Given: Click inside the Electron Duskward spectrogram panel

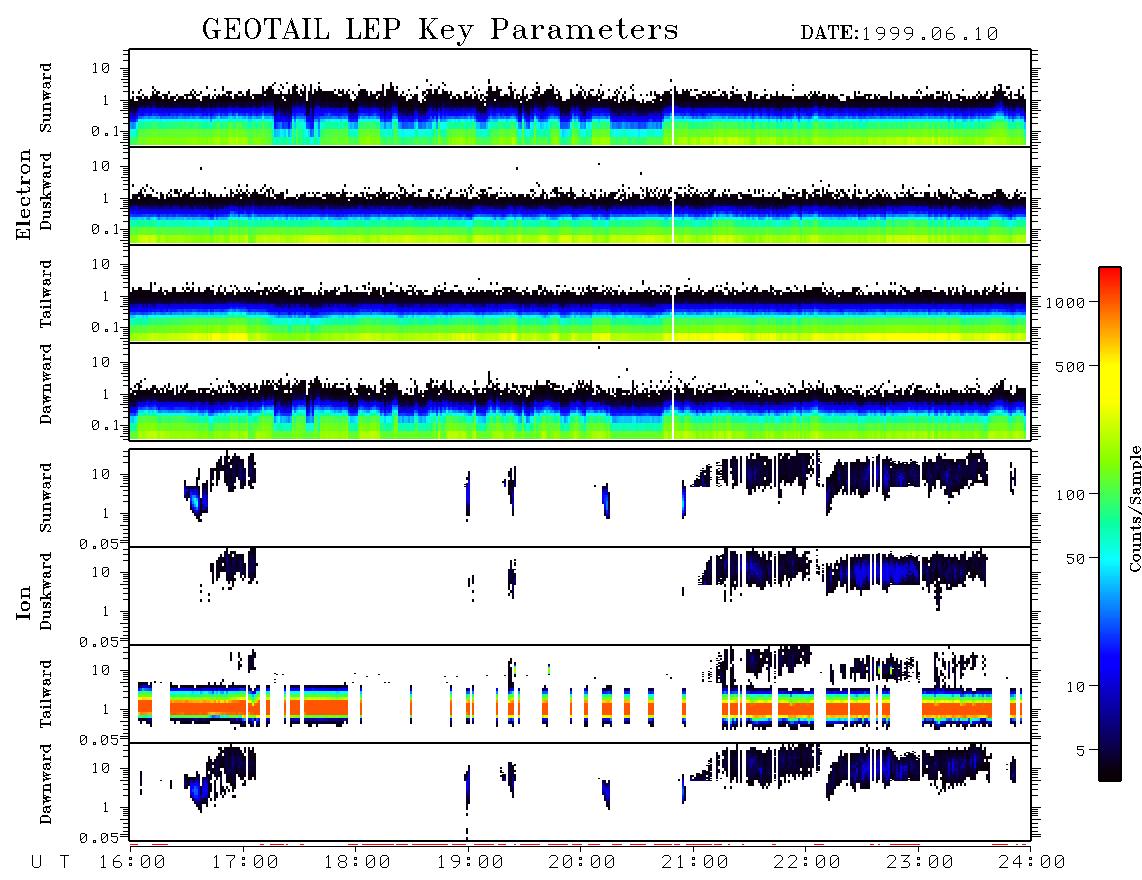Looking at the screenshot, I should click(580, 195).
